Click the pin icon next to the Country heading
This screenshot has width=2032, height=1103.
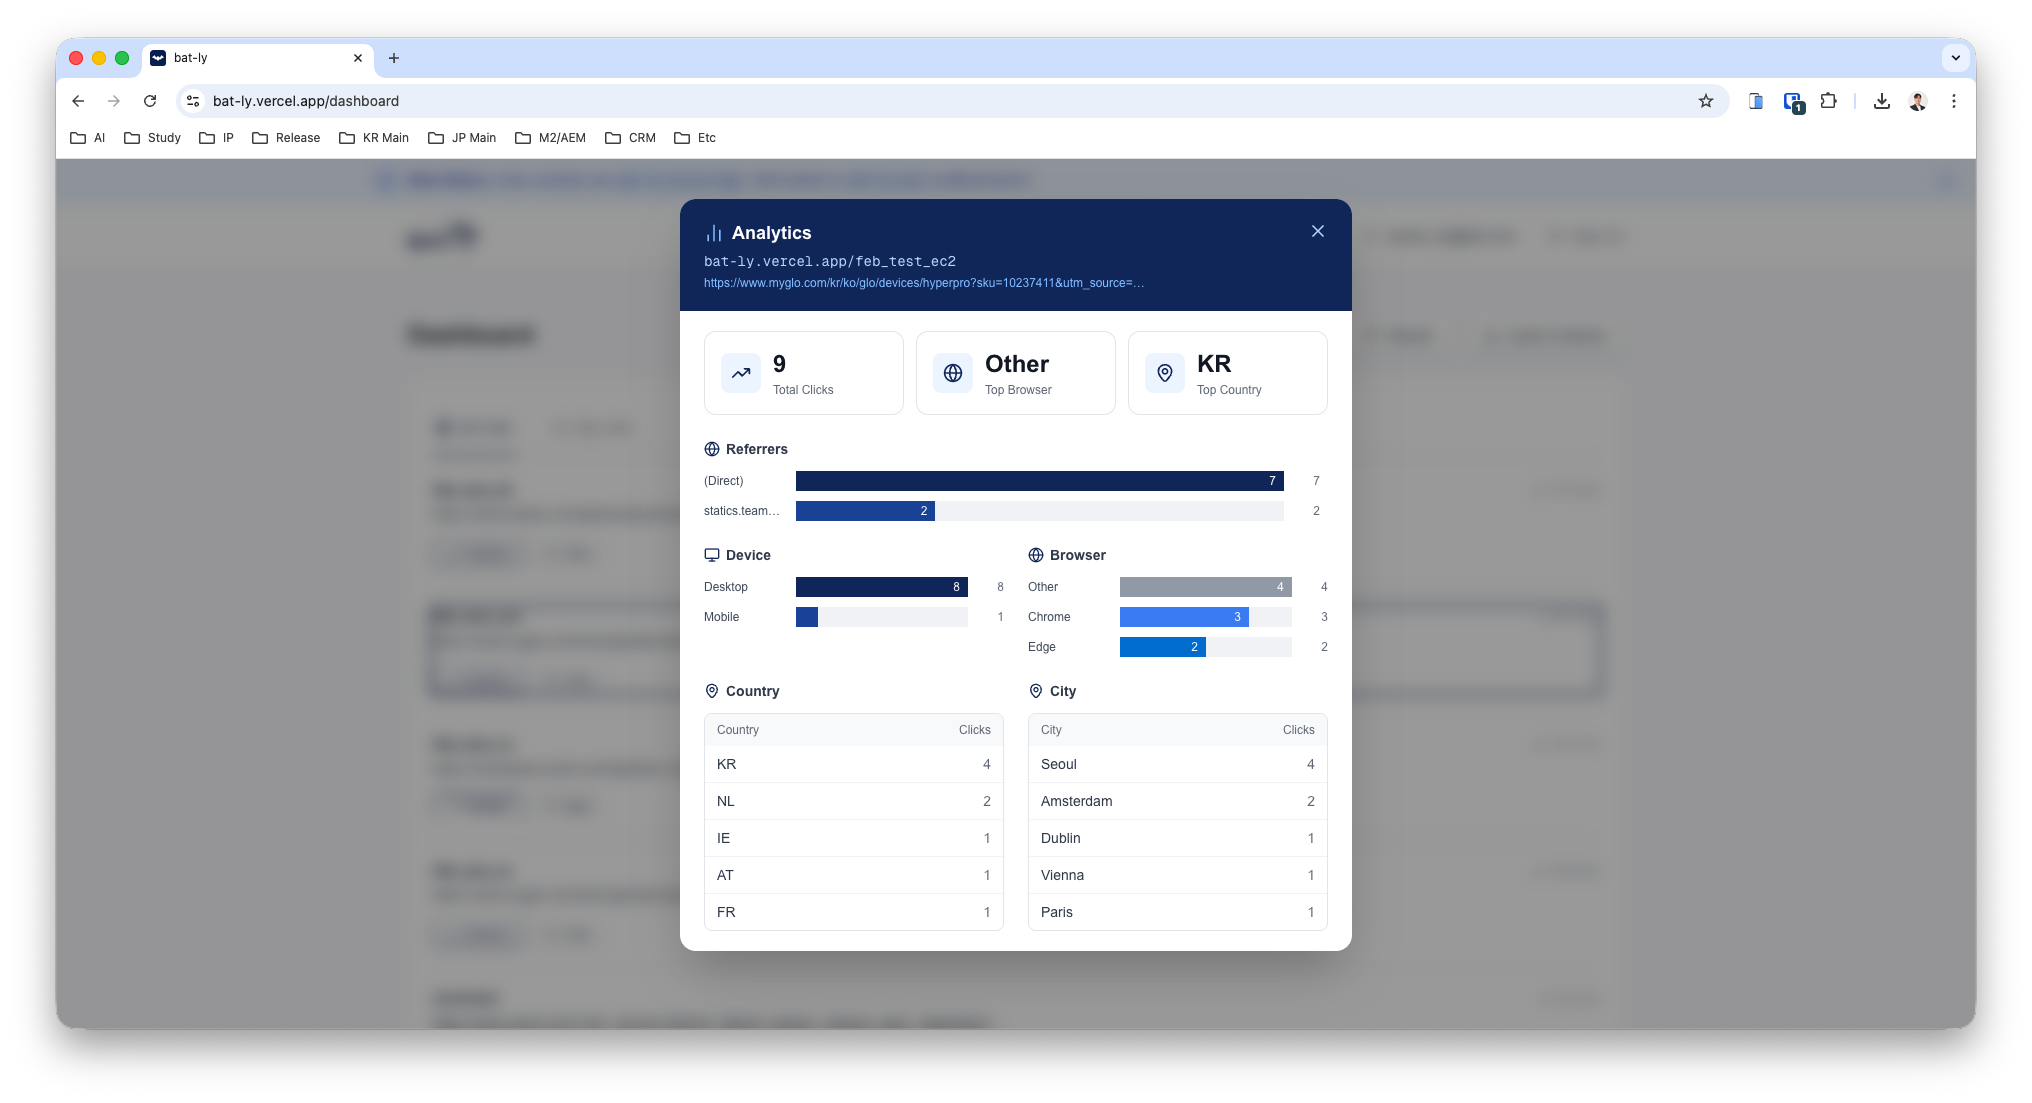pos(712,691)
